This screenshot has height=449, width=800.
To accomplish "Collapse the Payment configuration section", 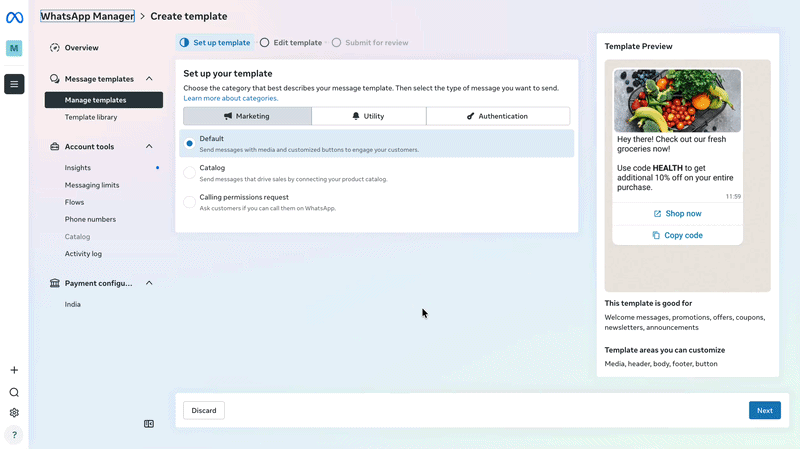I will click(149, 283).
